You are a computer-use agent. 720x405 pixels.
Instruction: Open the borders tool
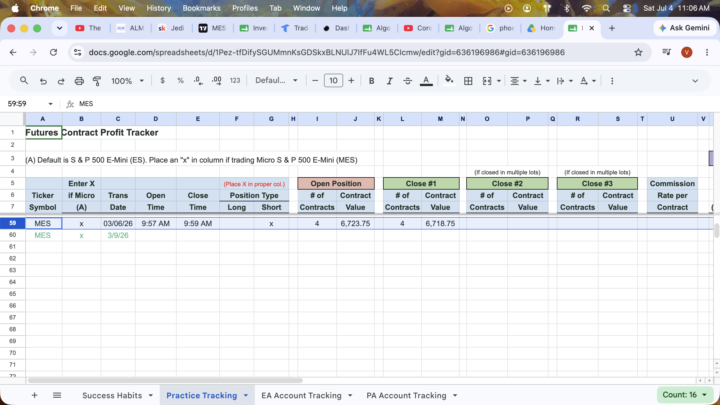[x=468, y=81]
